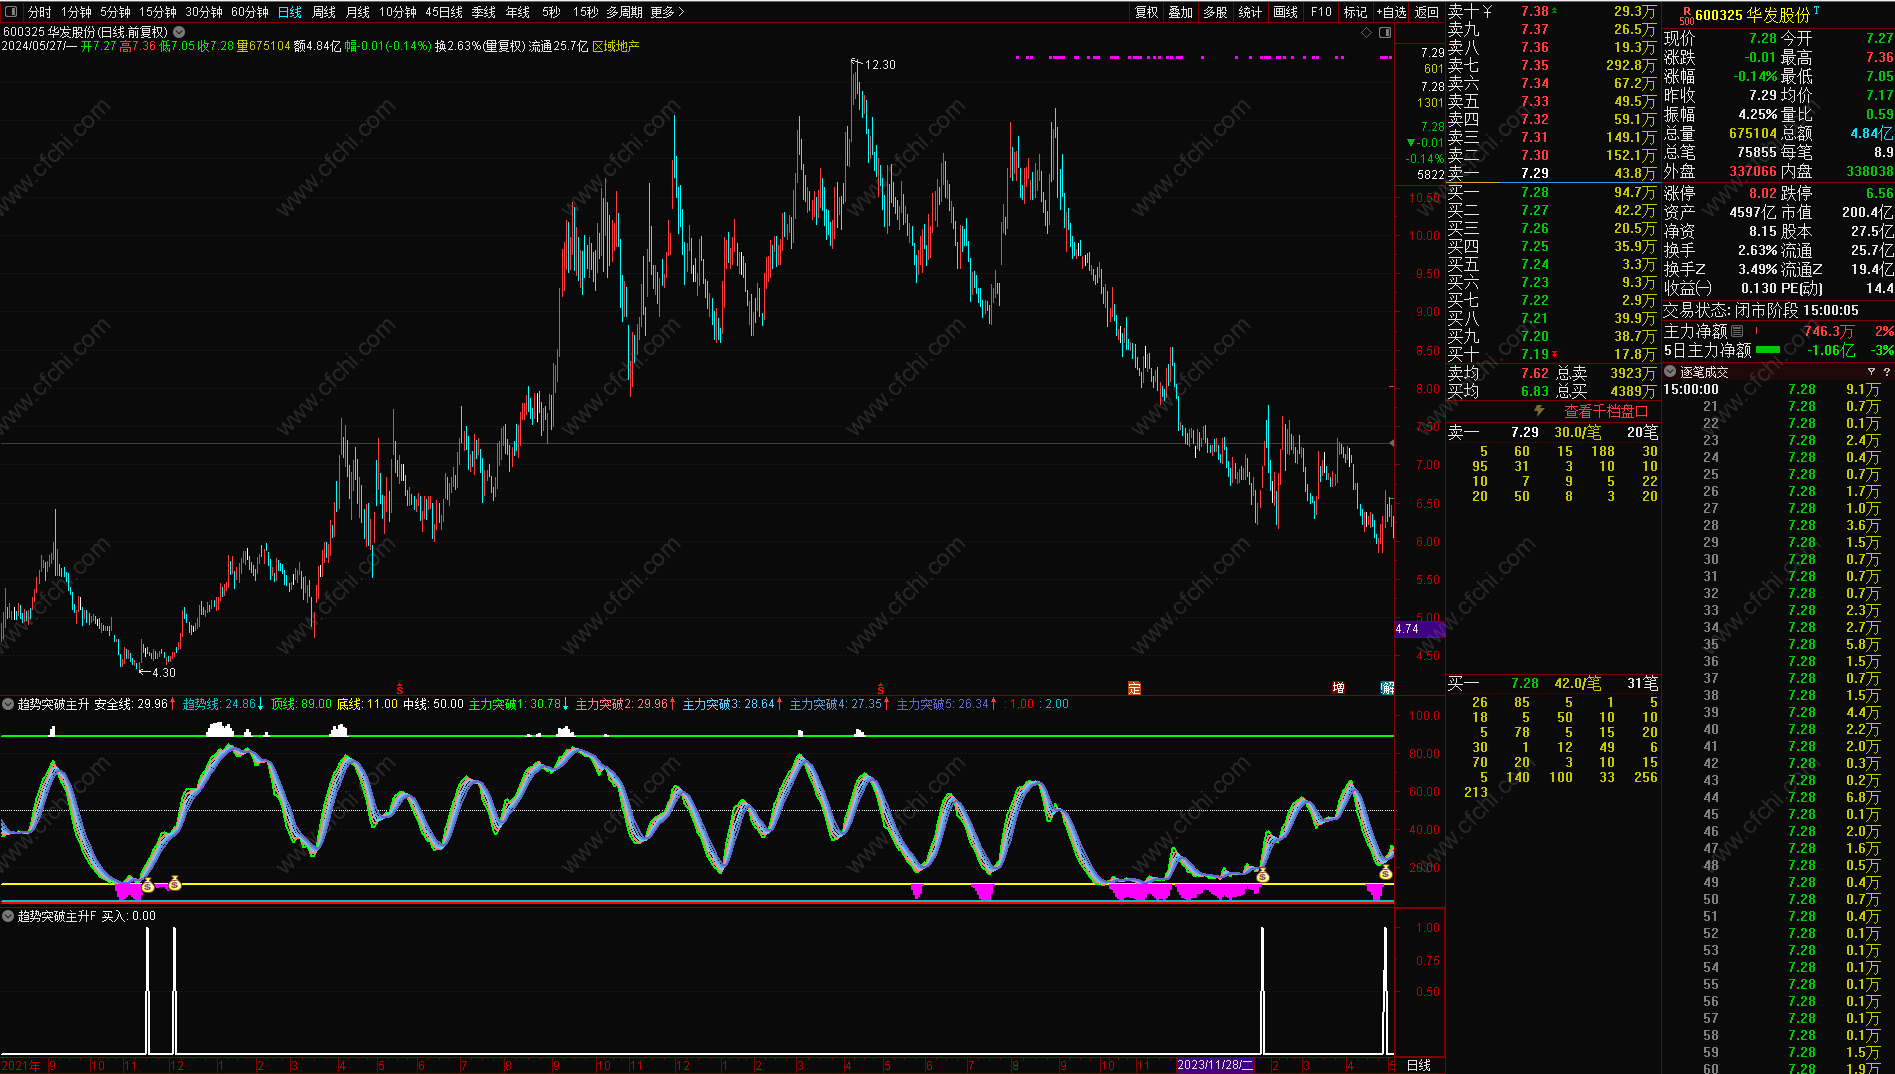Image resolution: width=1895 pixels, height=1074 pixels.
Task: Select the 60分钟 period tab
Action: [249, 12]
